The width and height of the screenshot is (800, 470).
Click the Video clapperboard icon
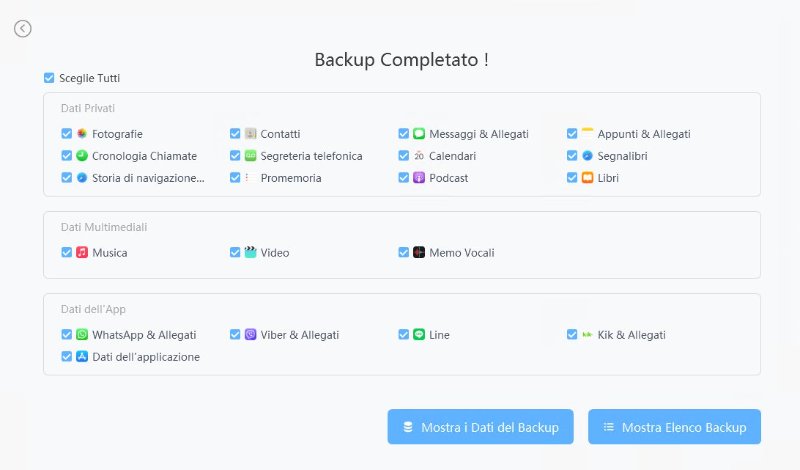tap(251, 253)
